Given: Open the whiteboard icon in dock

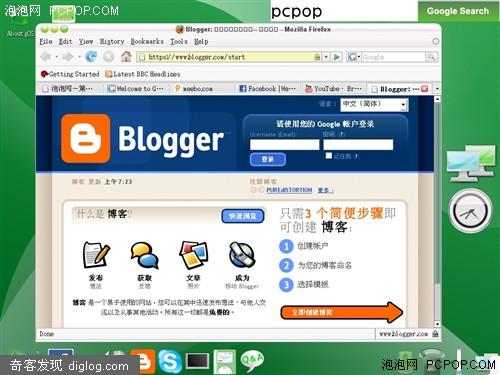Looking at the screenshot, I should 224,362.
